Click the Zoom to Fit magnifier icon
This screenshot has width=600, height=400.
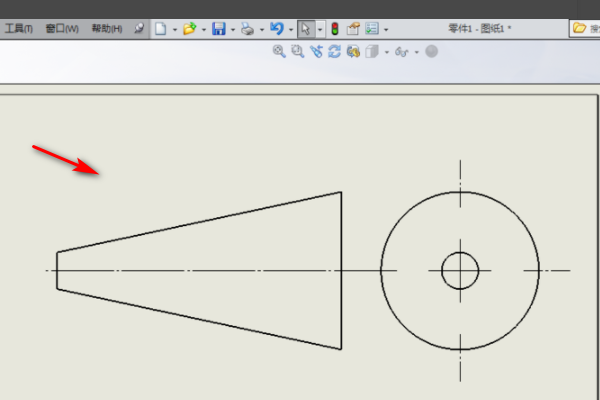pyautogui.click(x=280, y=52)
